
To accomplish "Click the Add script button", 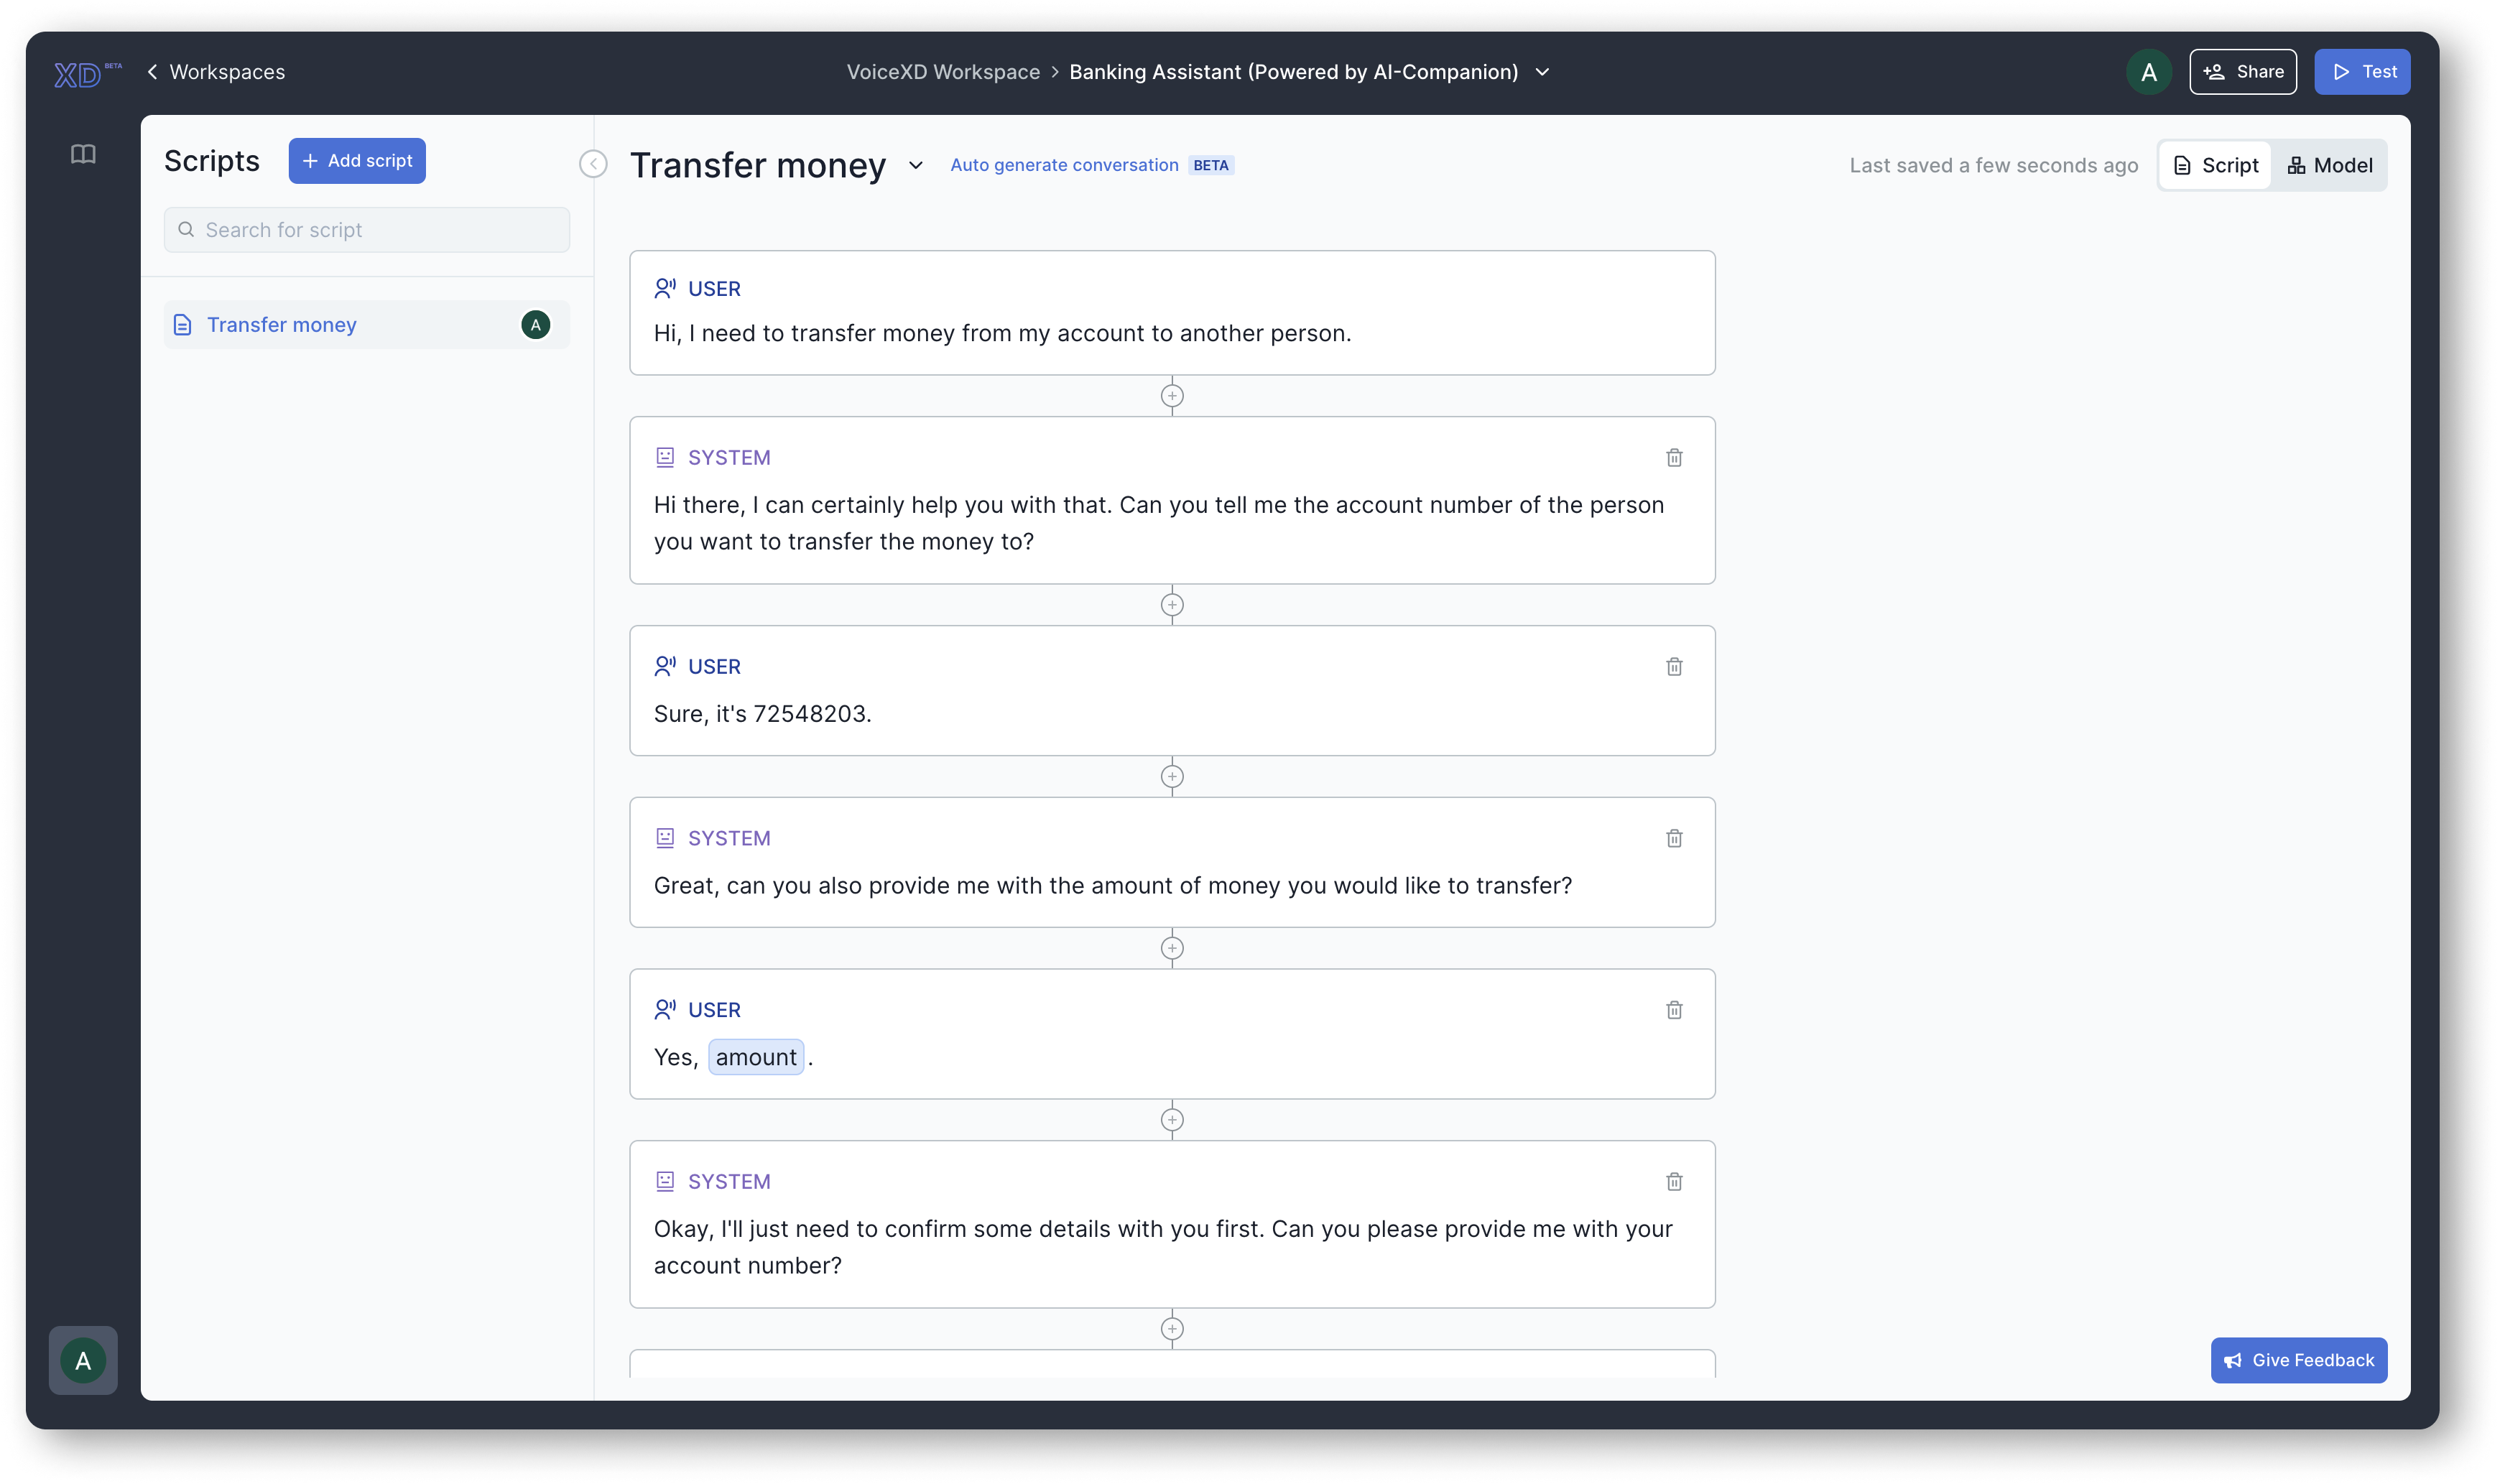I will (x=357, y=161).
